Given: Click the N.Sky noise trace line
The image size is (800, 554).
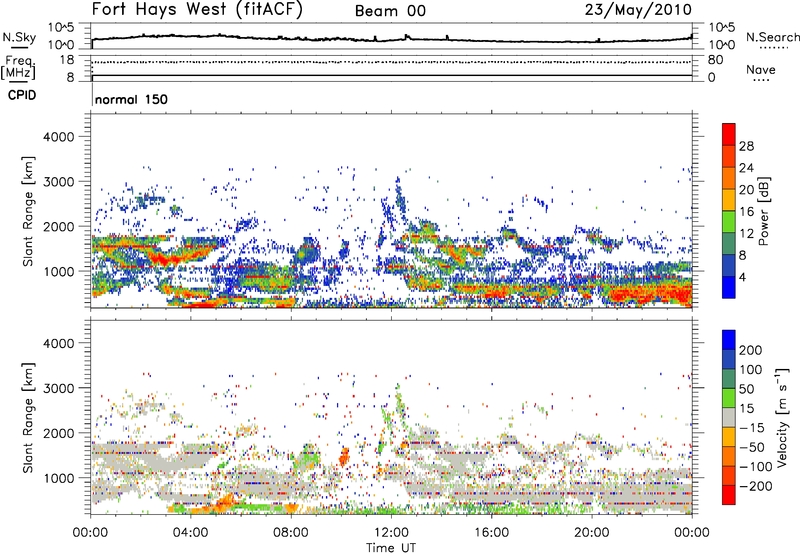Looking at the screenshot, I should (x=392, y=39).
